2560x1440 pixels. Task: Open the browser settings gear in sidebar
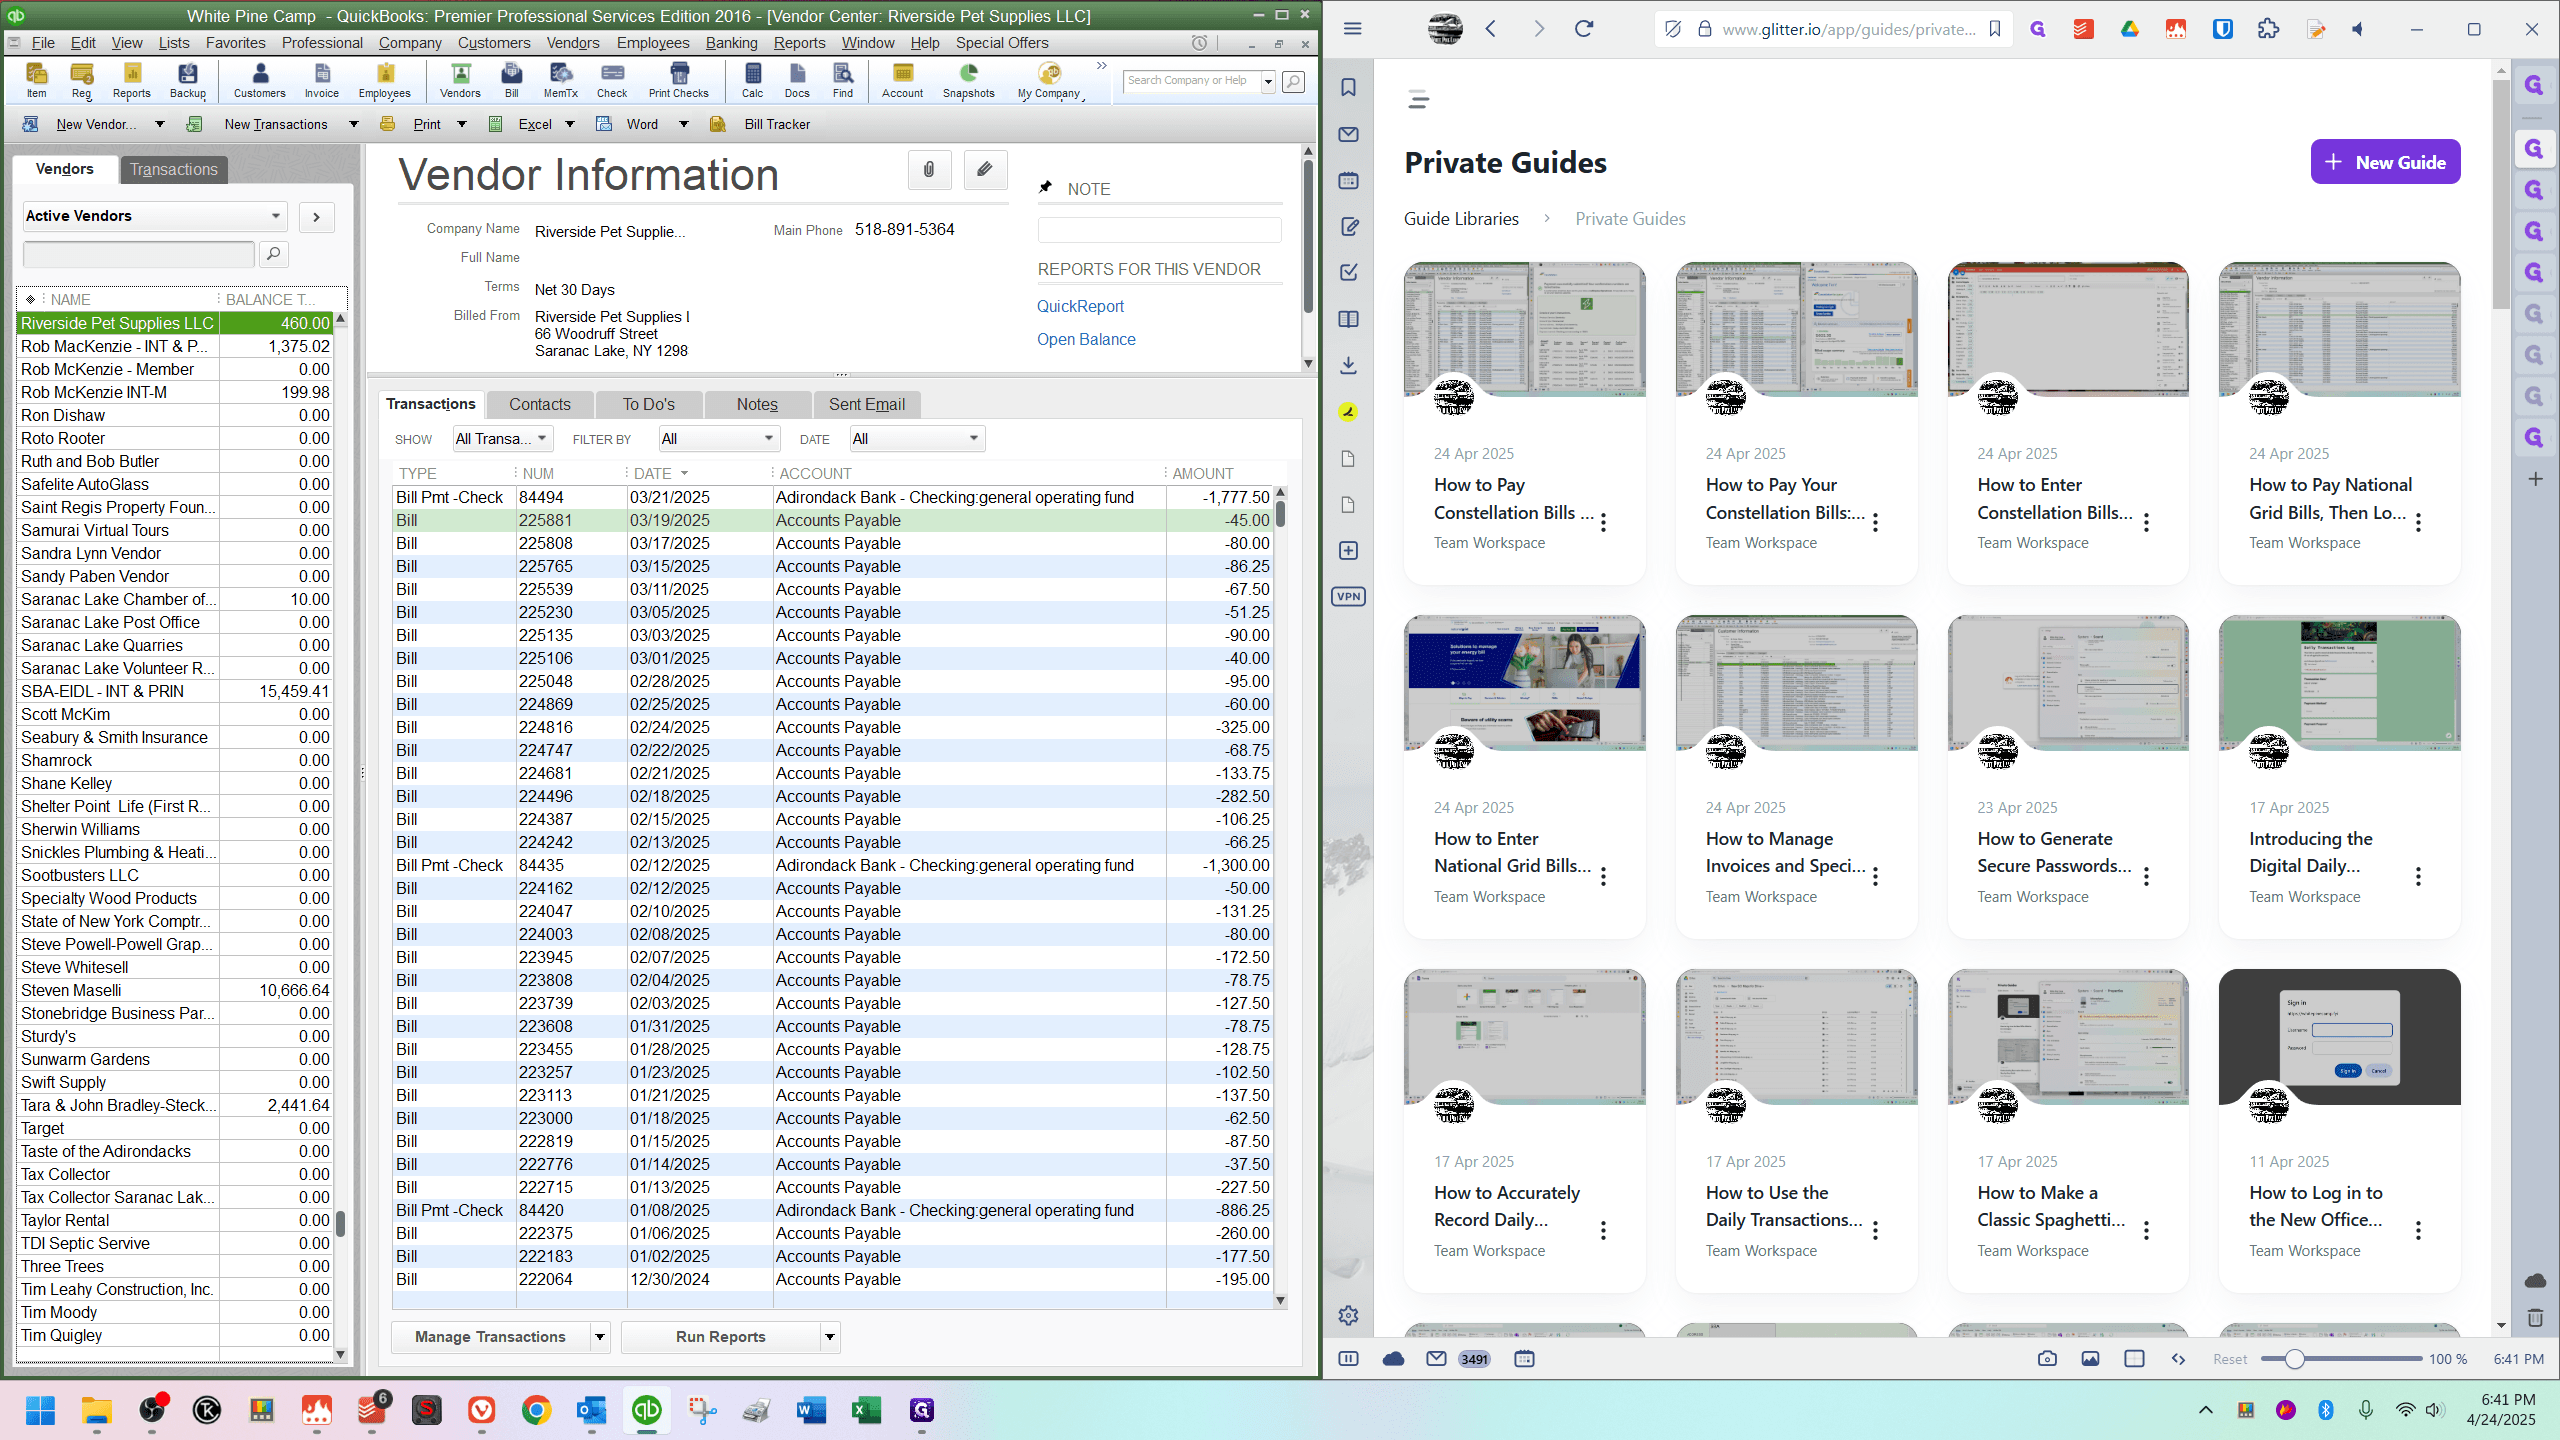1349,1316
